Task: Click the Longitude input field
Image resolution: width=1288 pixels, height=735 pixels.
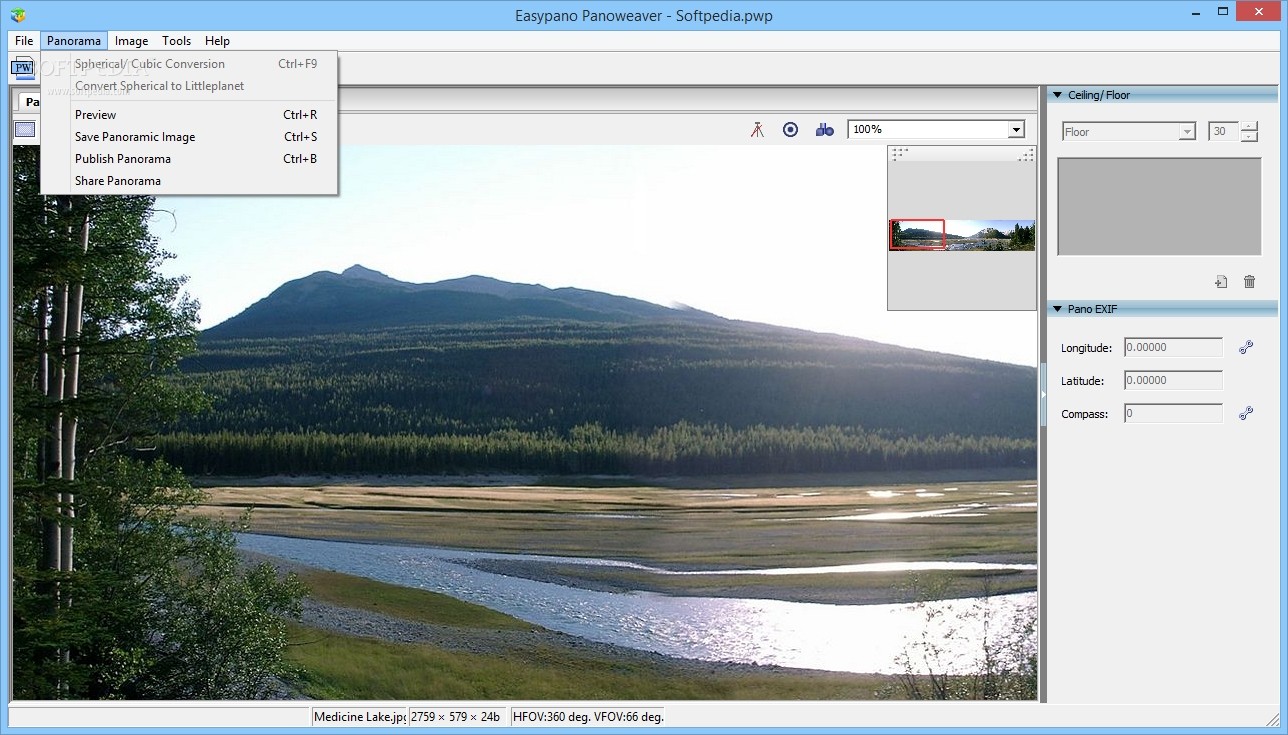Action: click(x=1173, y=347)
